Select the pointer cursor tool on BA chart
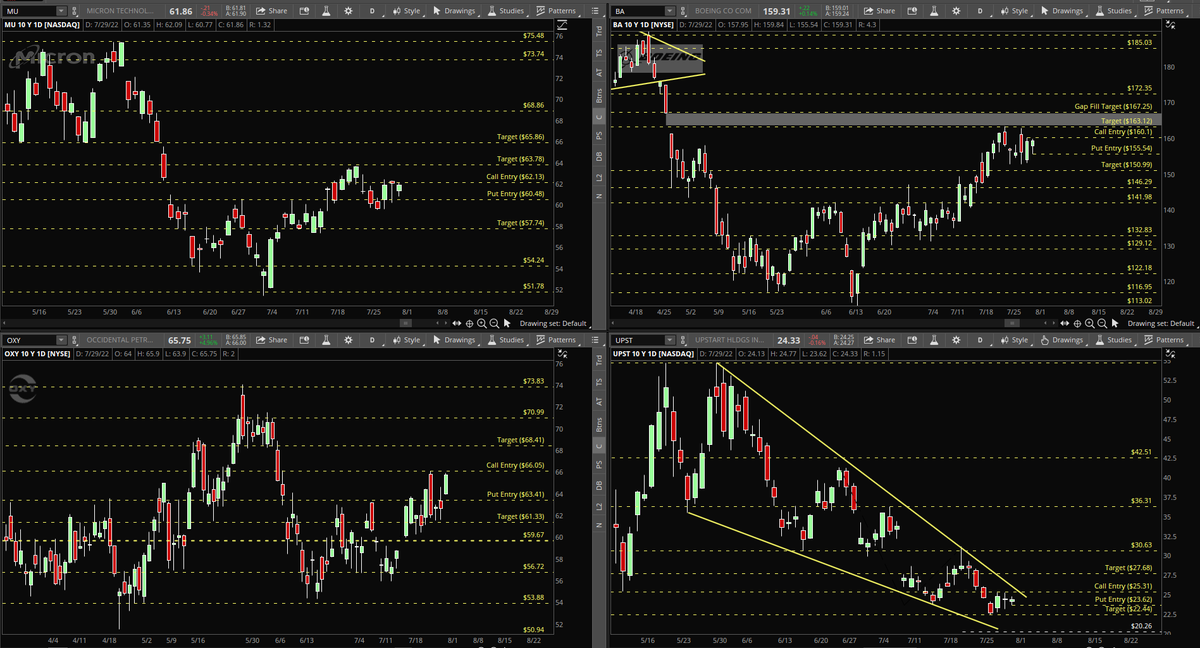This screenshot has width=1200, height=648. point(1115,323)
